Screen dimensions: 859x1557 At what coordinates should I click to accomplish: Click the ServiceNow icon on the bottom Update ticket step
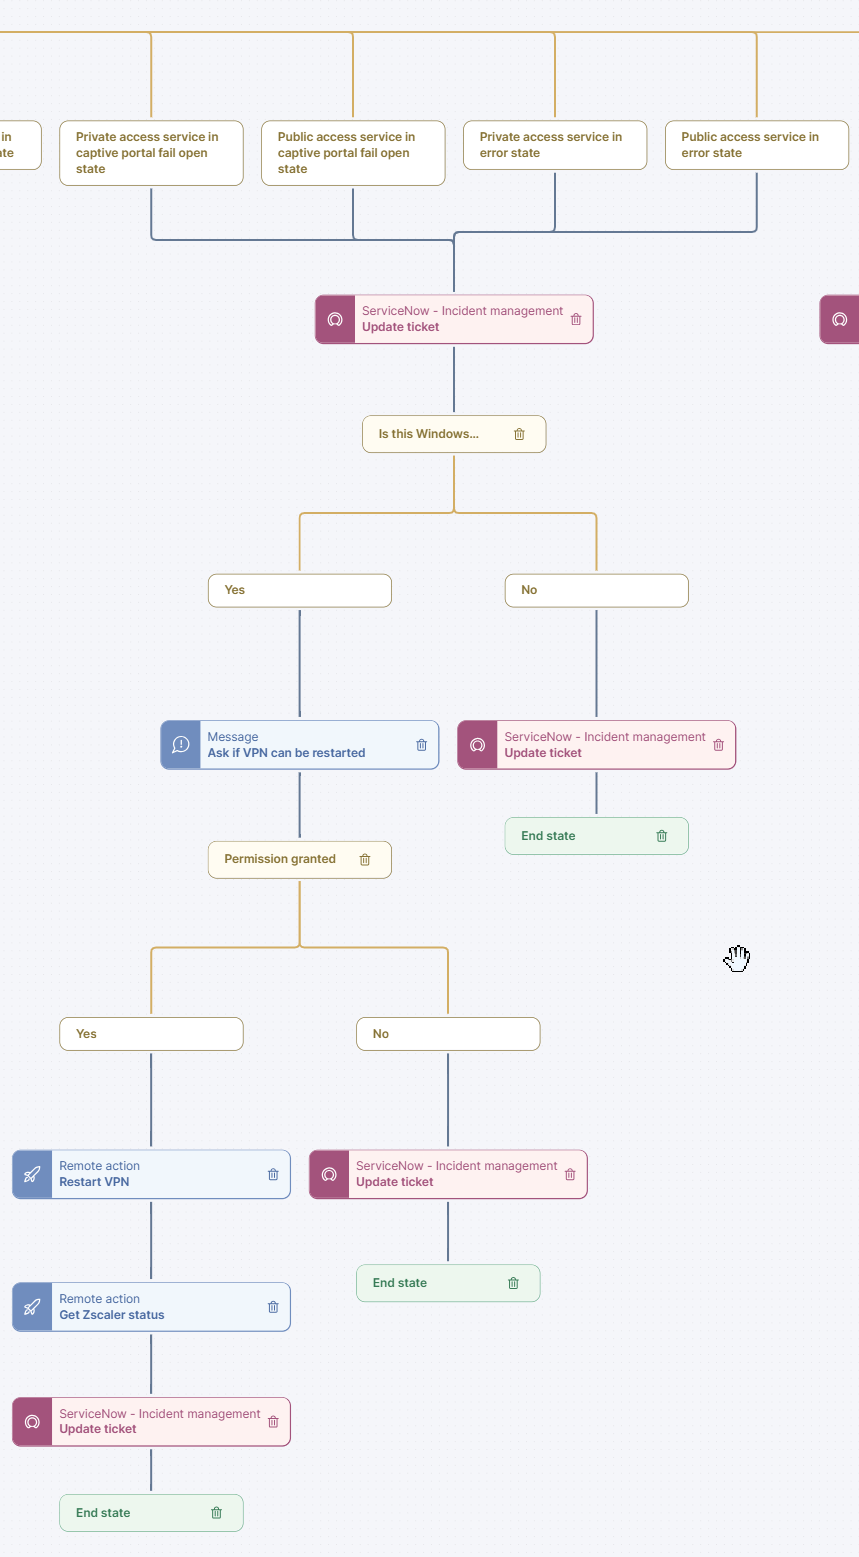tap(31, 1421)
